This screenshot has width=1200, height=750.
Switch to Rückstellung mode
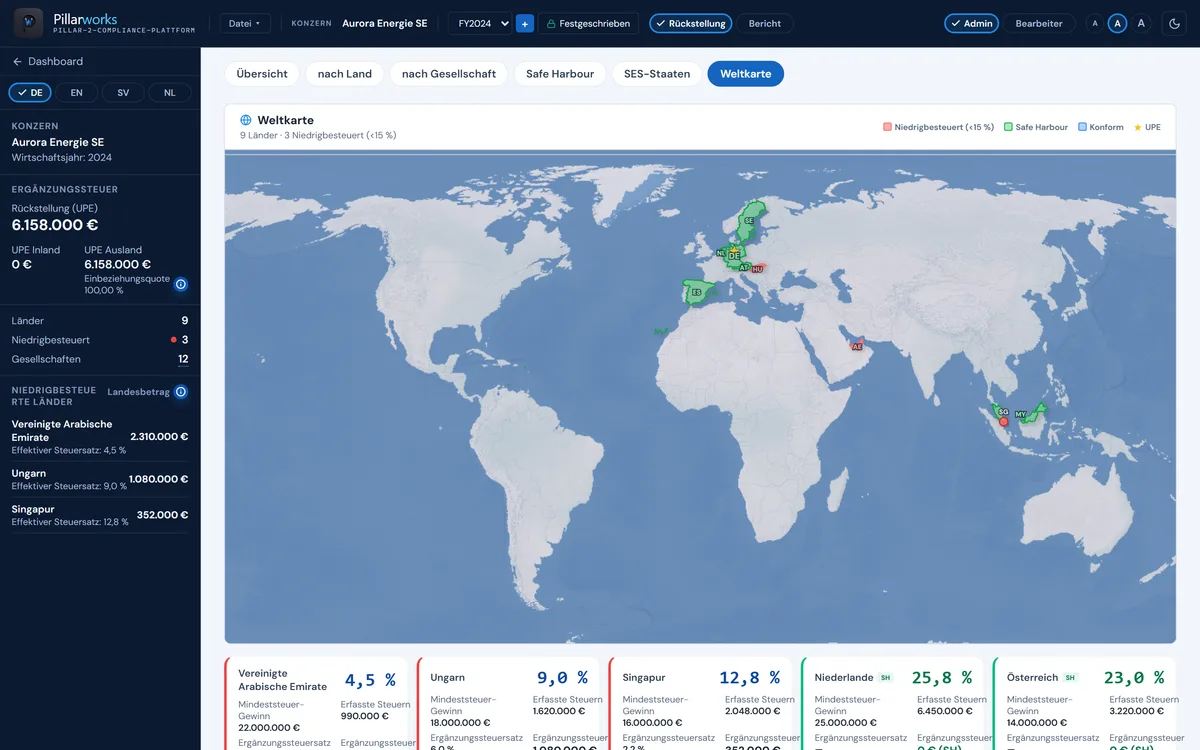(x=690, y=23)
